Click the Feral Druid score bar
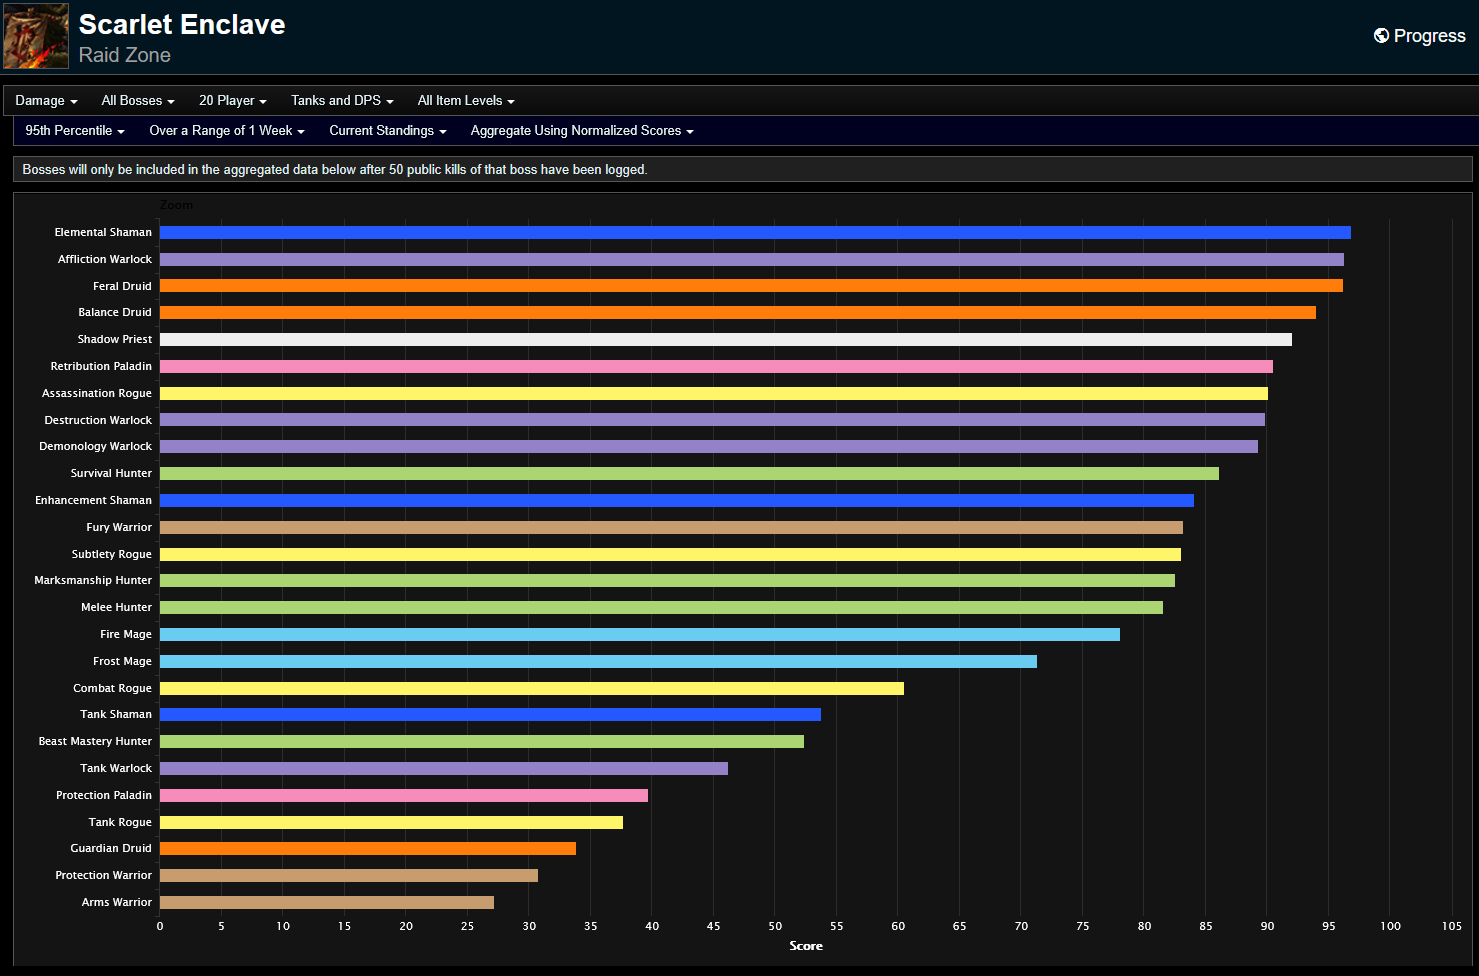 pos(750,285)
